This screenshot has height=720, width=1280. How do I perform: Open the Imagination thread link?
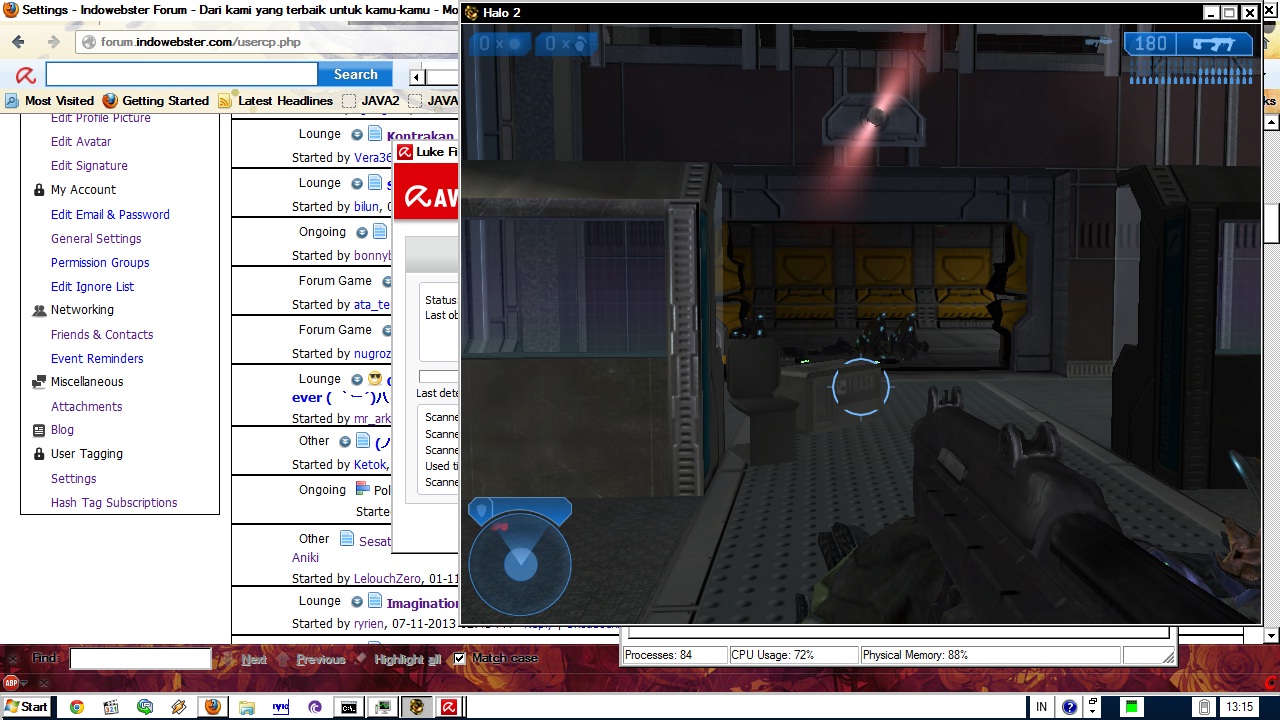click(x=423, y=603)
